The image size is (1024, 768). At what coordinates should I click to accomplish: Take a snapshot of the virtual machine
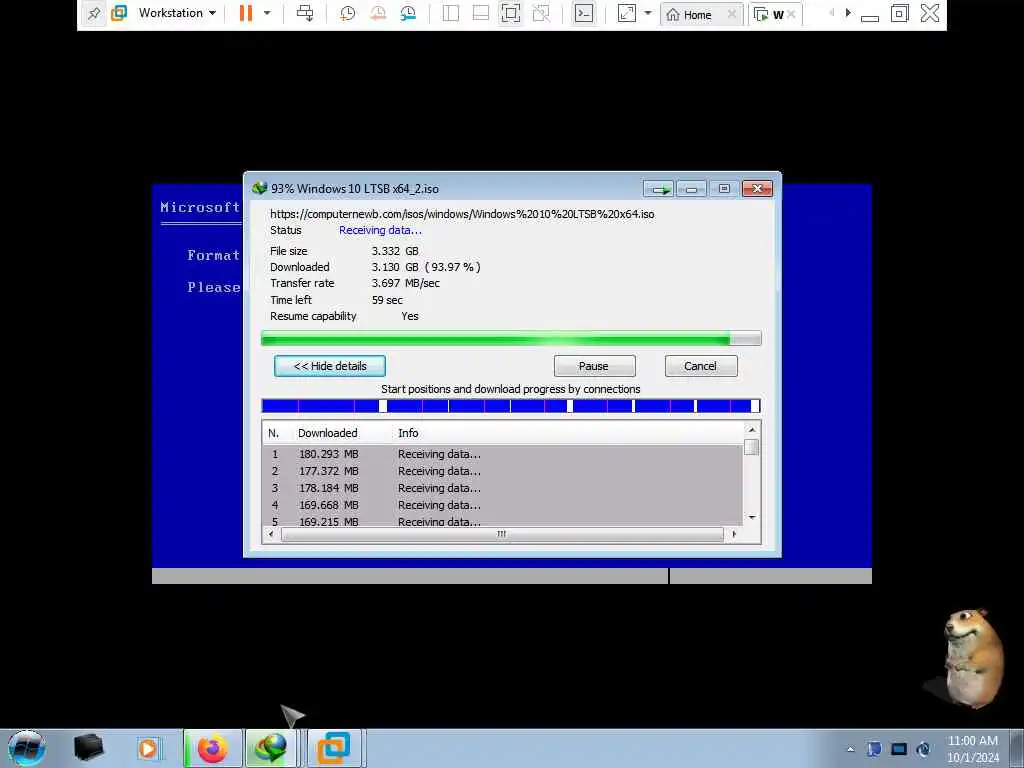pos(347,13)
